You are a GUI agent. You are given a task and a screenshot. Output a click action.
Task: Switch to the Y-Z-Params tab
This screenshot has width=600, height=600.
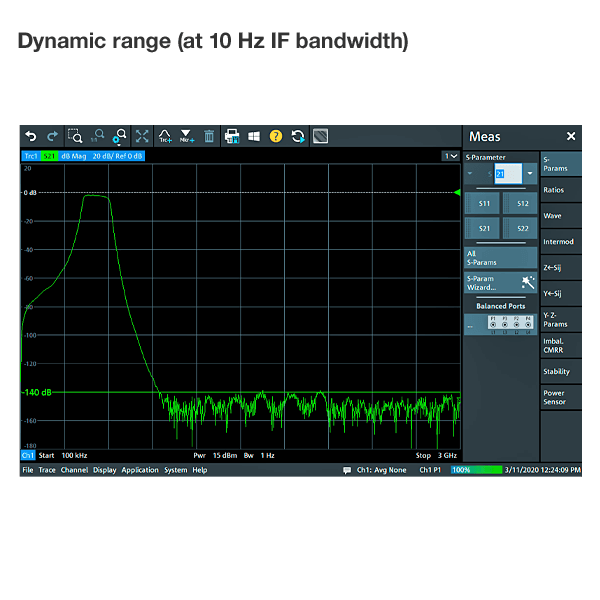561,320
